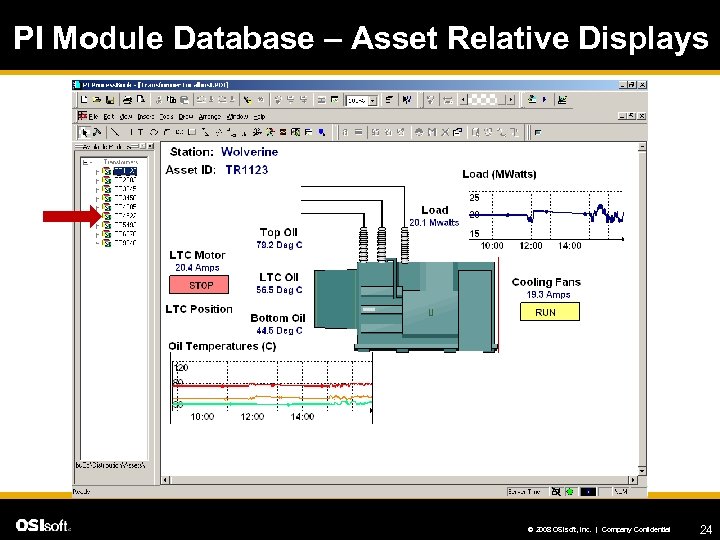Select the highlighted first transformer tree item
720x540 pixels.
click(125, 171)
